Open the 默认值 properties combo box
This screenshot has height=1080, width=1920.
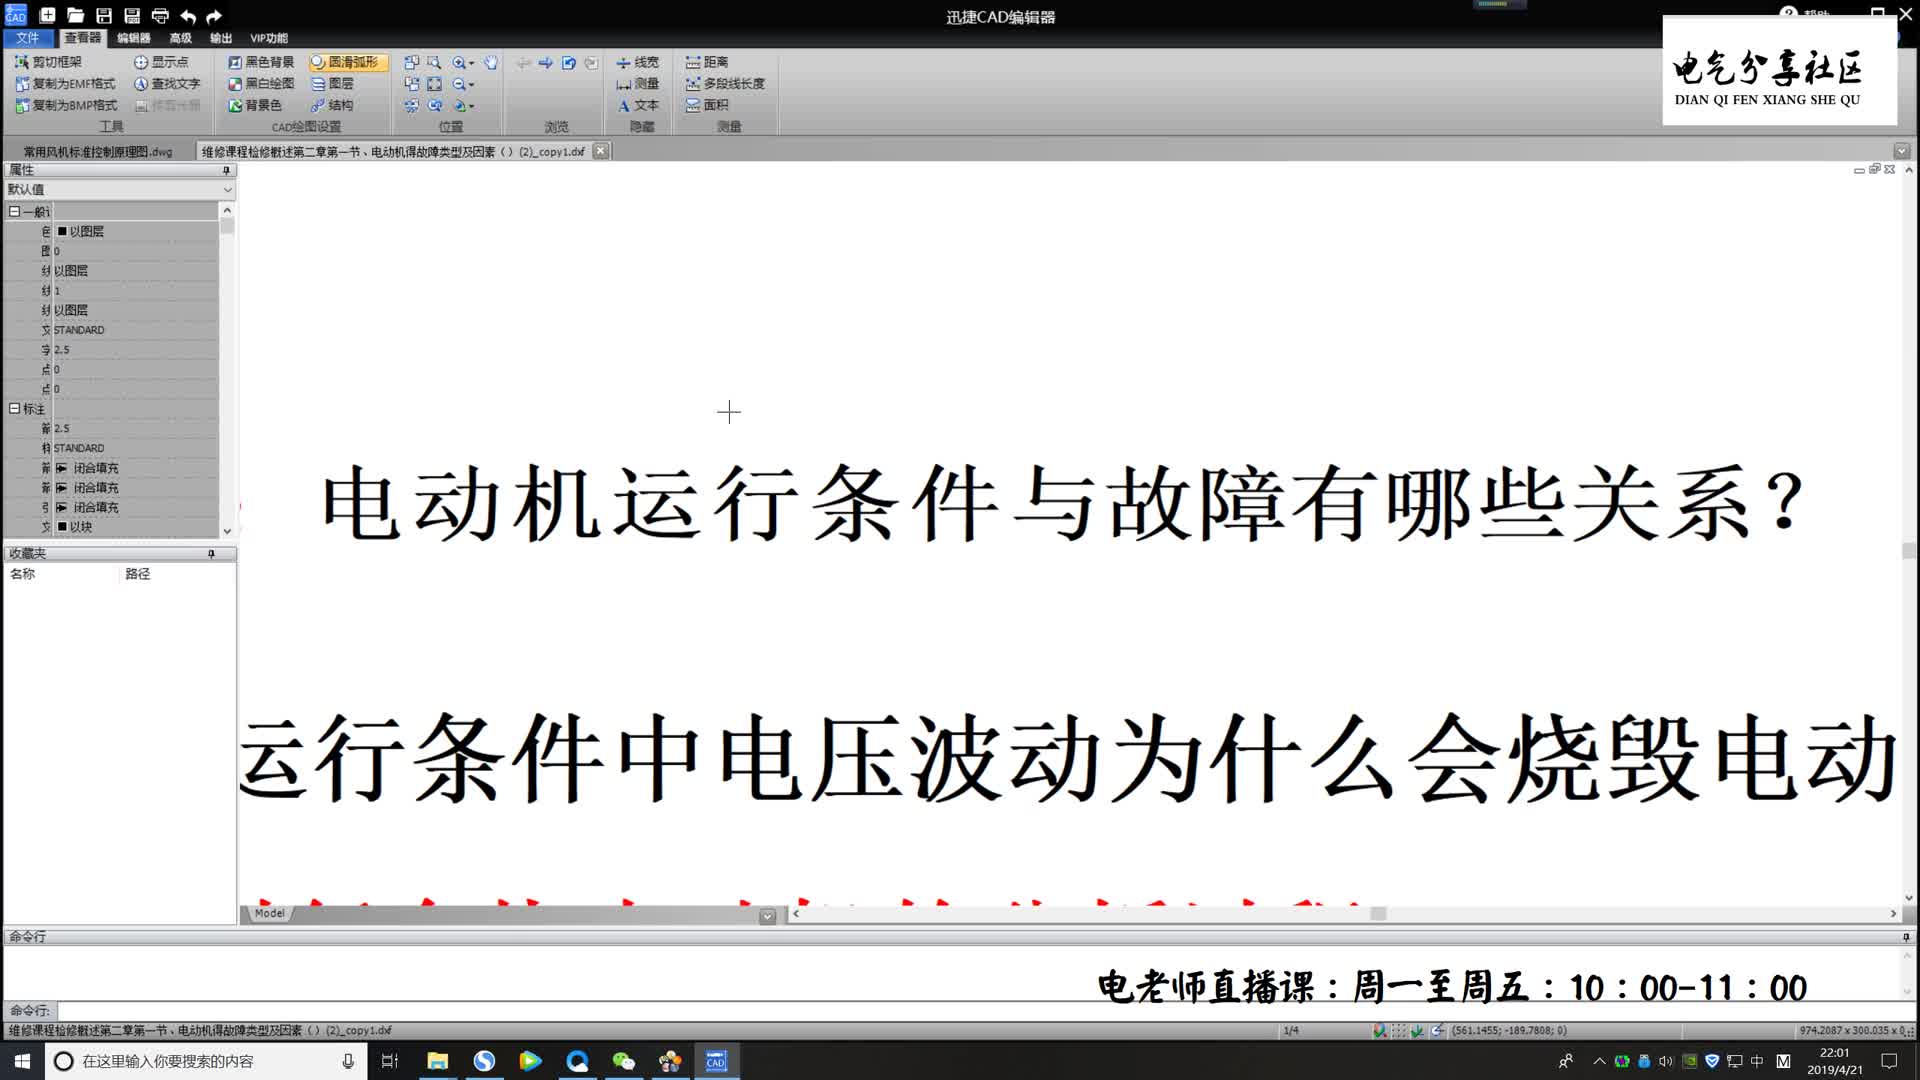click(x=119, y=189)
